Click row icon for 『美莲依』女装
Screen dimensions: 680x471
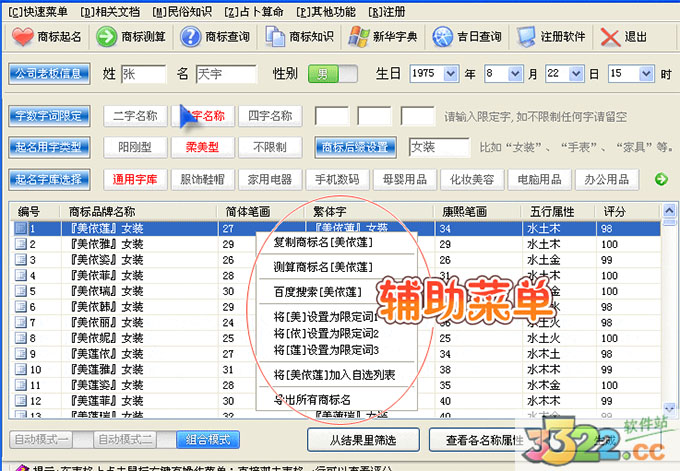(20, 353)
